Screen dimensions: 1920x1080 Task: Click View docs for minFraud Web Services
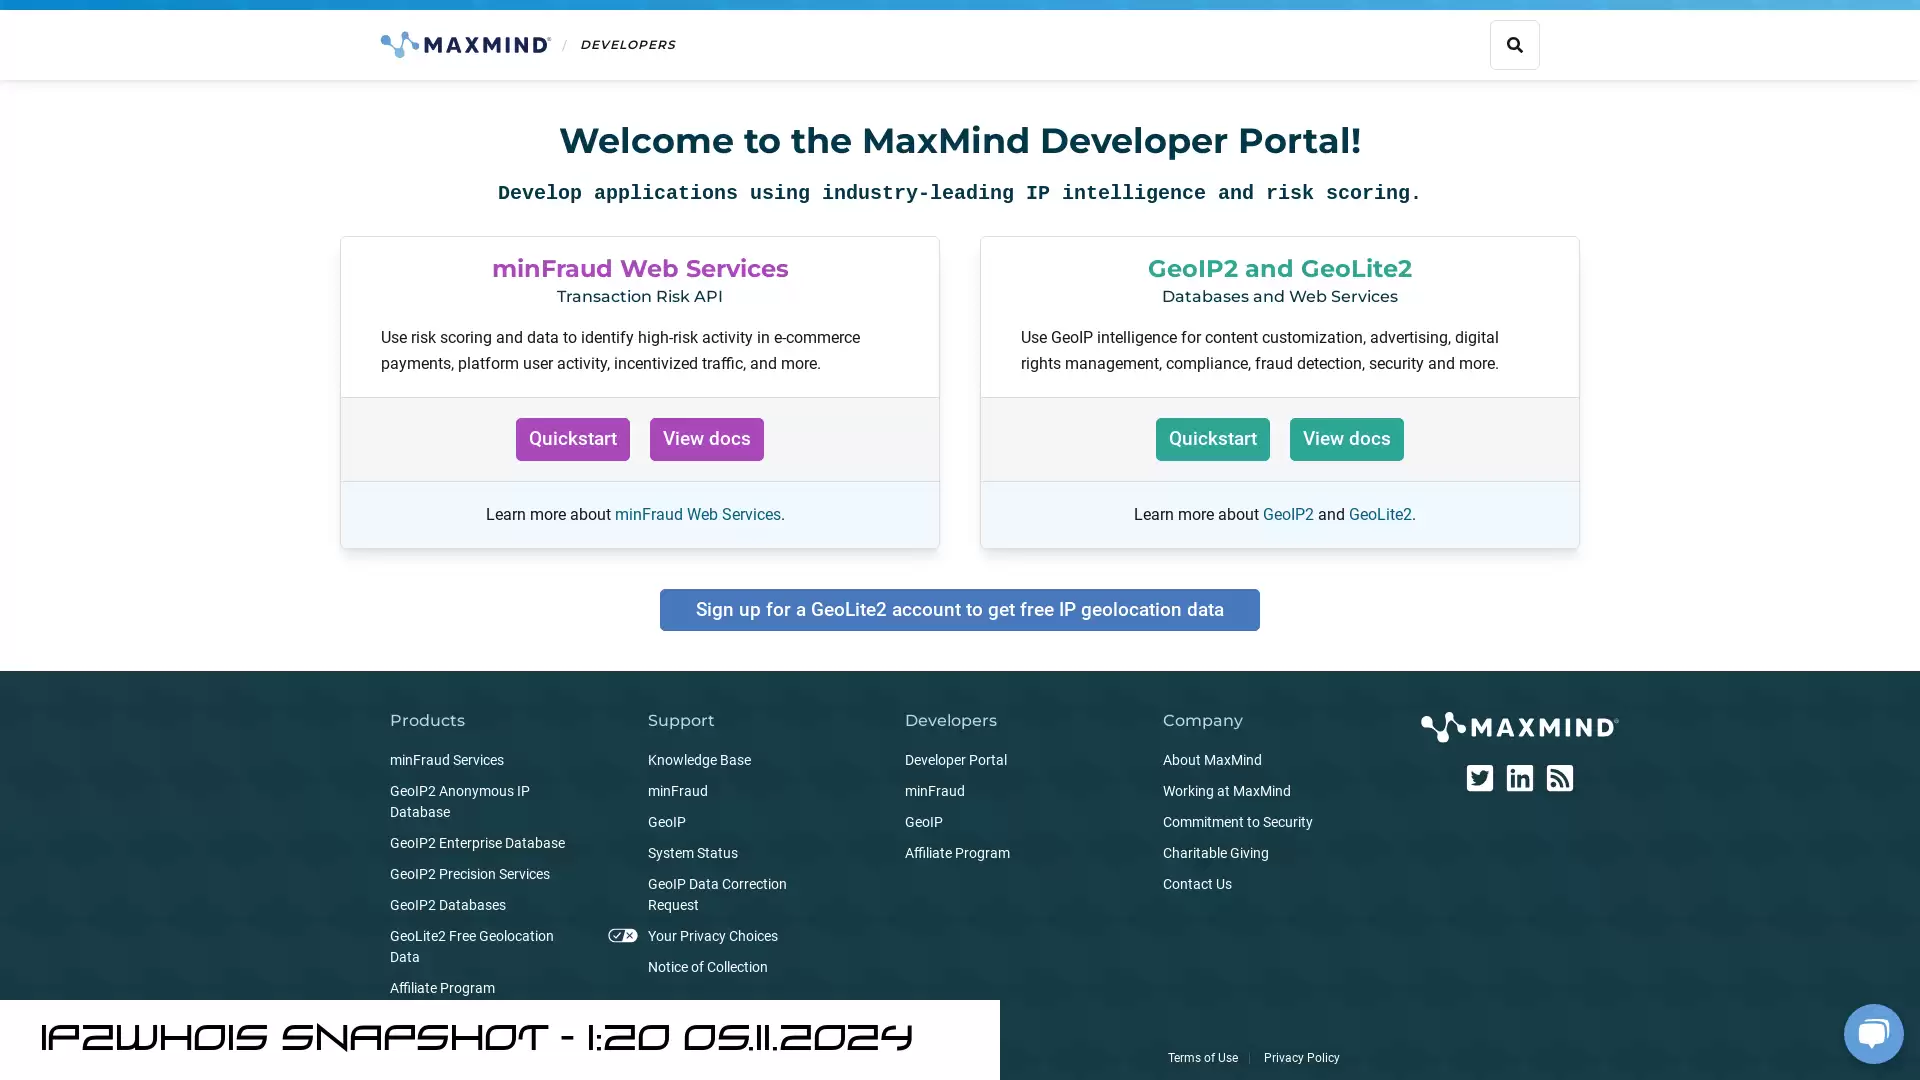706,439
